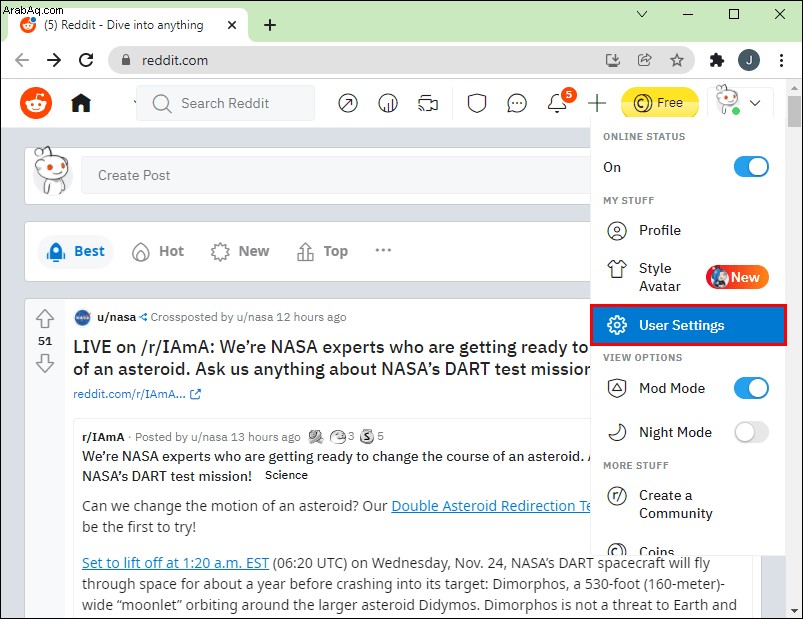Expand the user account dropdown
Screen dimensions: 803x619
coord(740,101)
